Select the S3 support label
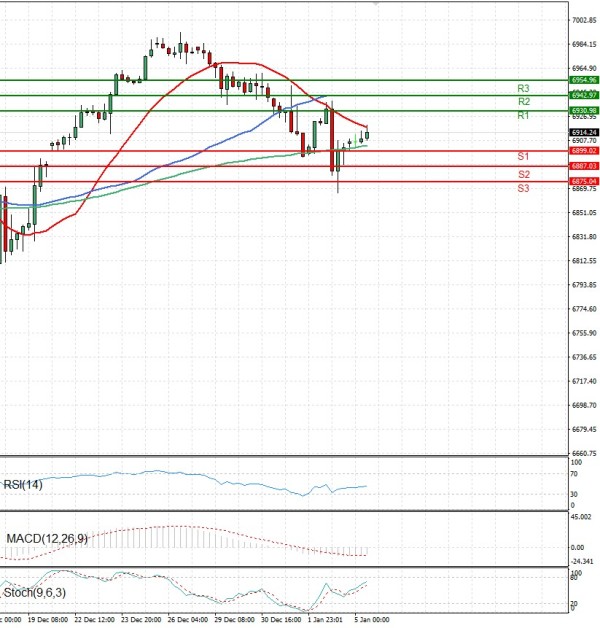This screenshot has width=600, height=628. (x=523, y=188)
